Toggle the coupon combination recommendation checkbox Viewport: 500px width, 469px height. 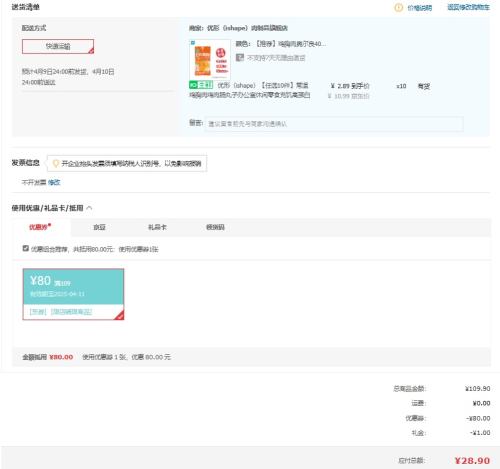(x=26, y=248)
